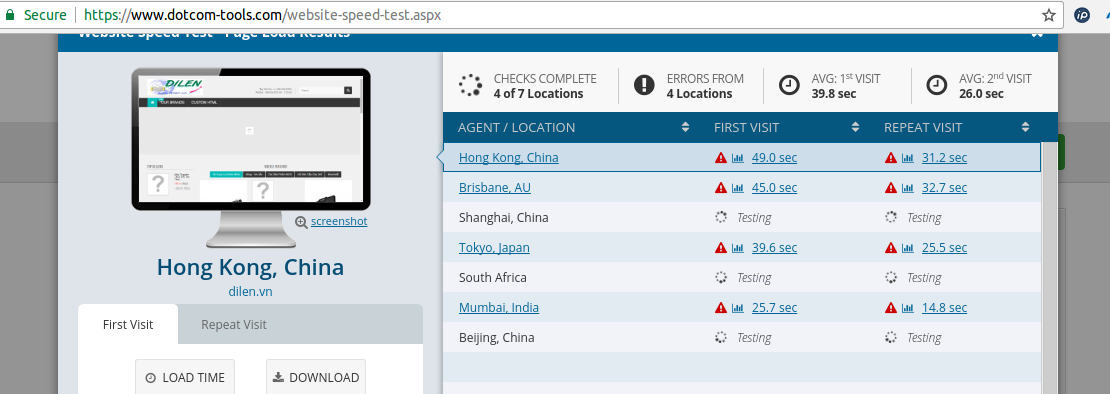Switch to the Repeat Visit tab

234,325
